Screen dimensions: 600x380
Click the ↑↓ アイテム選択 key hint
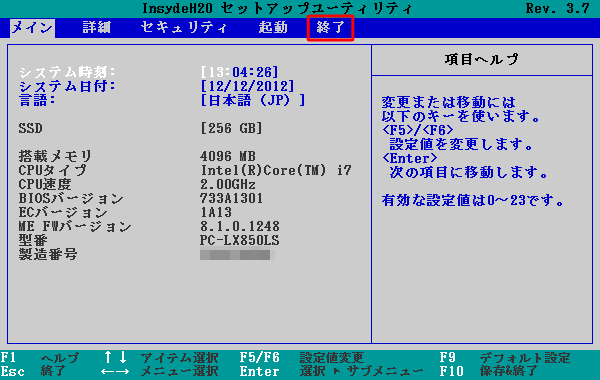pos(161,357)
